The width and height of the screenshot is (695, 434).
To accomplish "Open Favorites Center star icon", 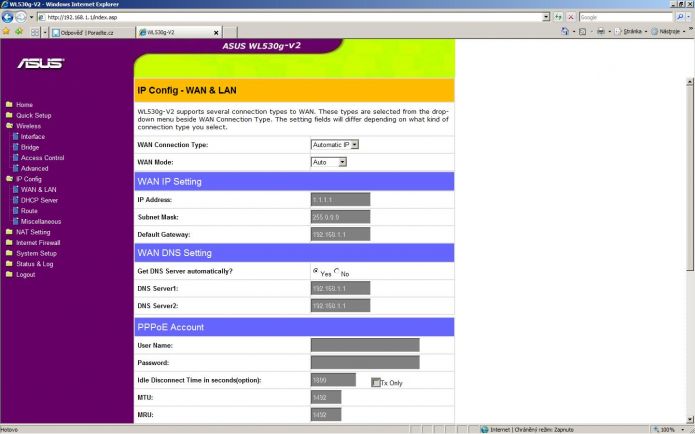I will [6, 32].
